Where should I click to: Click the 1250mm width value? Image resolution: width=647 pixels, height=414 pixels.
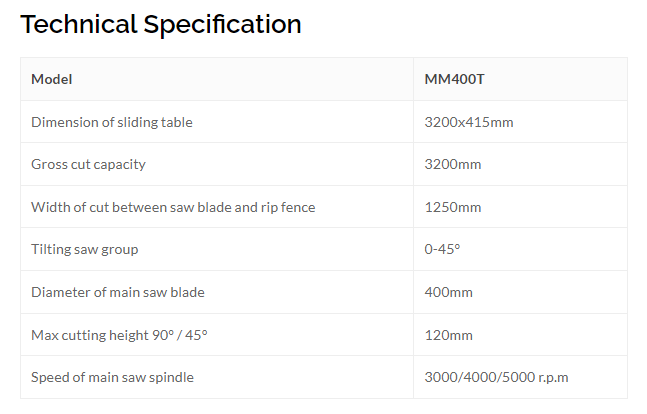(x=453, y=207)
